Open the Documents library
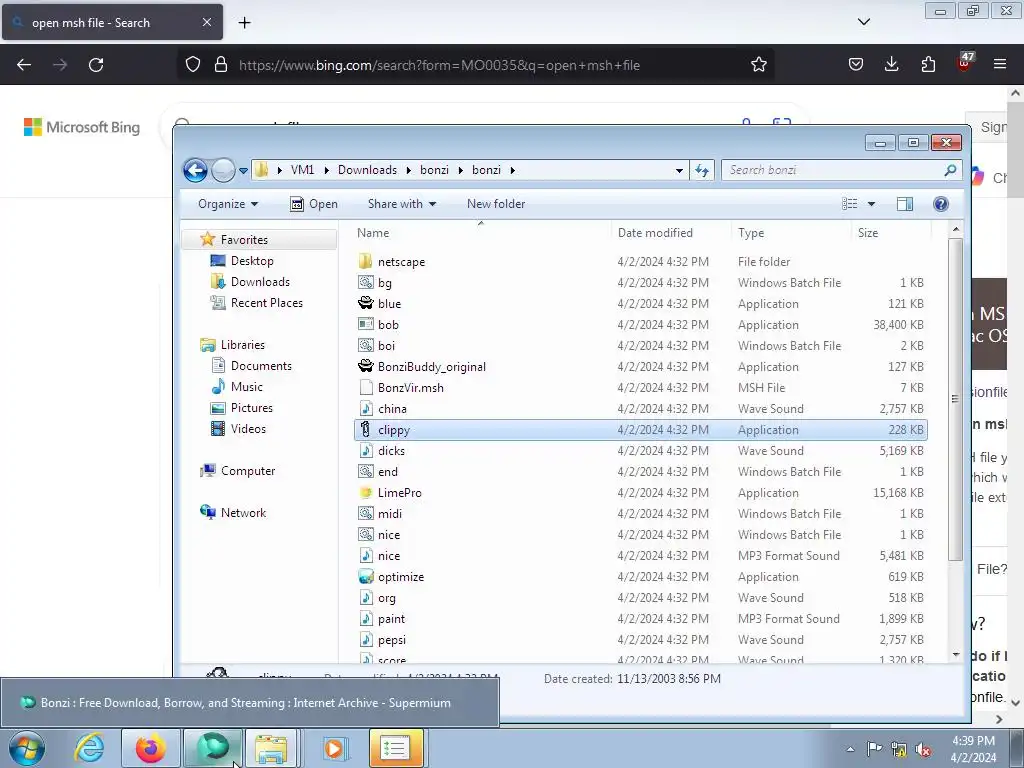 pyautogui.click(x=261, y=366)
